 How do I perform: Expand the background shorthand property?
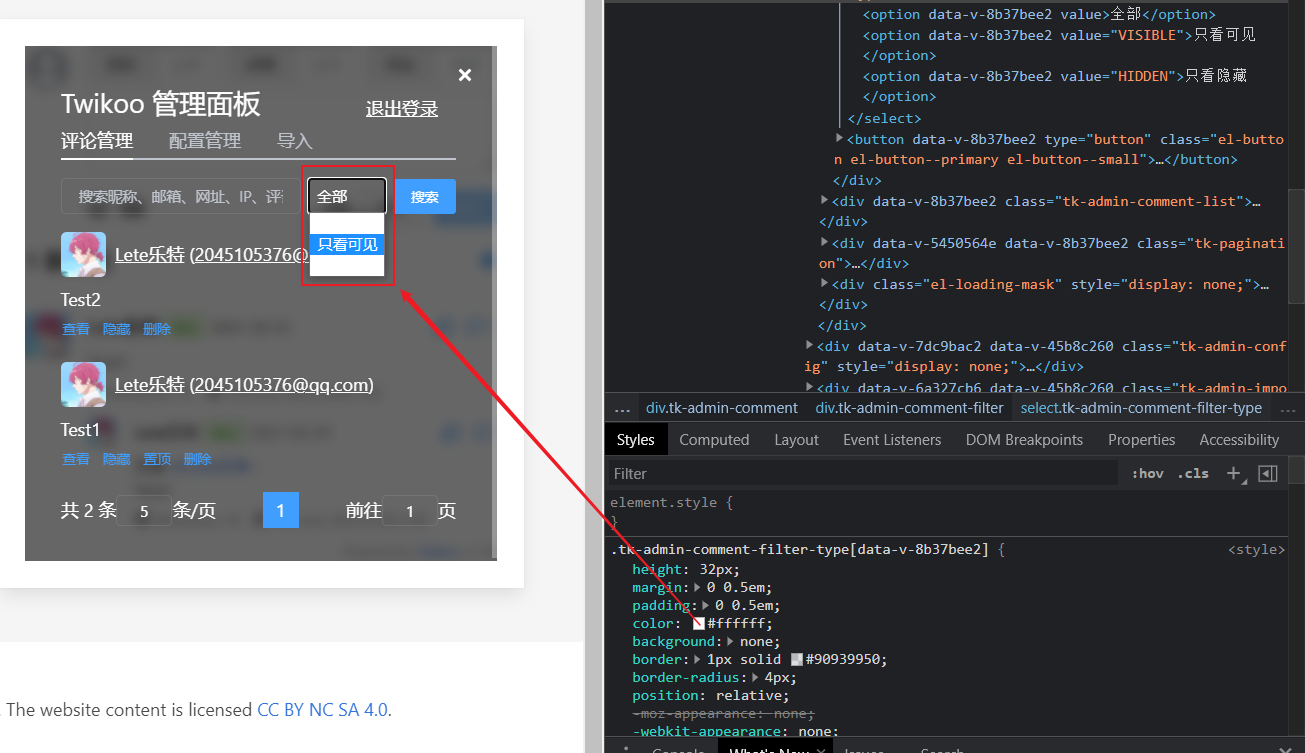(730, 641)
